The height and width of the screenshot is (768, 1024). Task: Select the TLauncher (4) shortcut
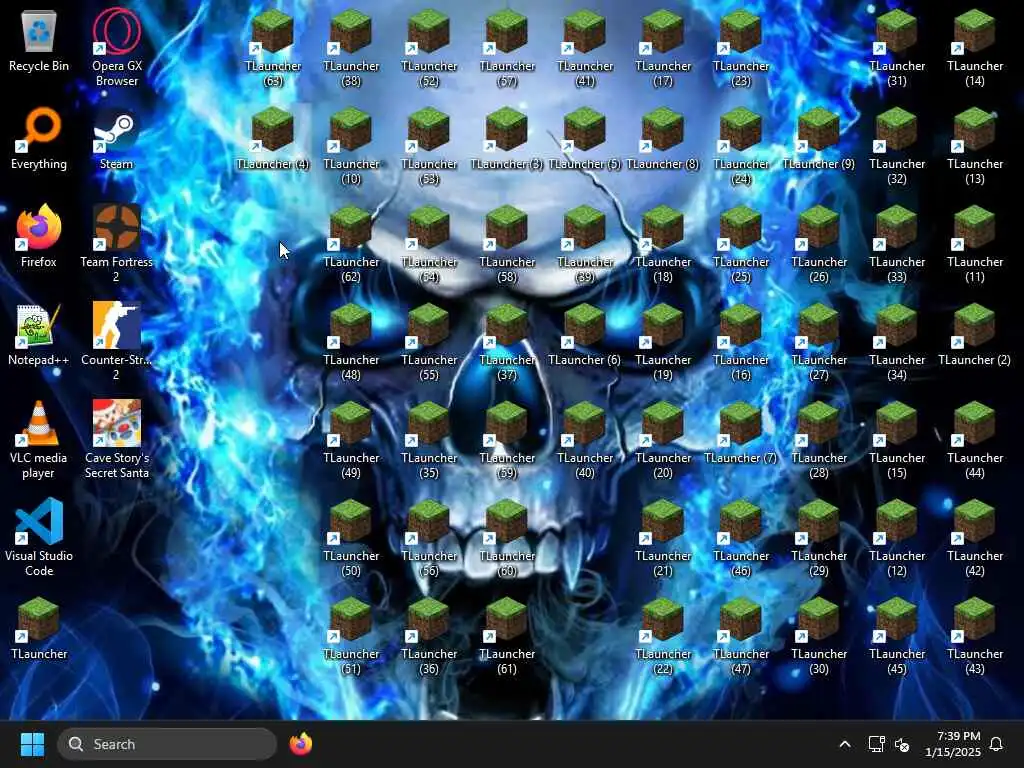pos(272,139)
